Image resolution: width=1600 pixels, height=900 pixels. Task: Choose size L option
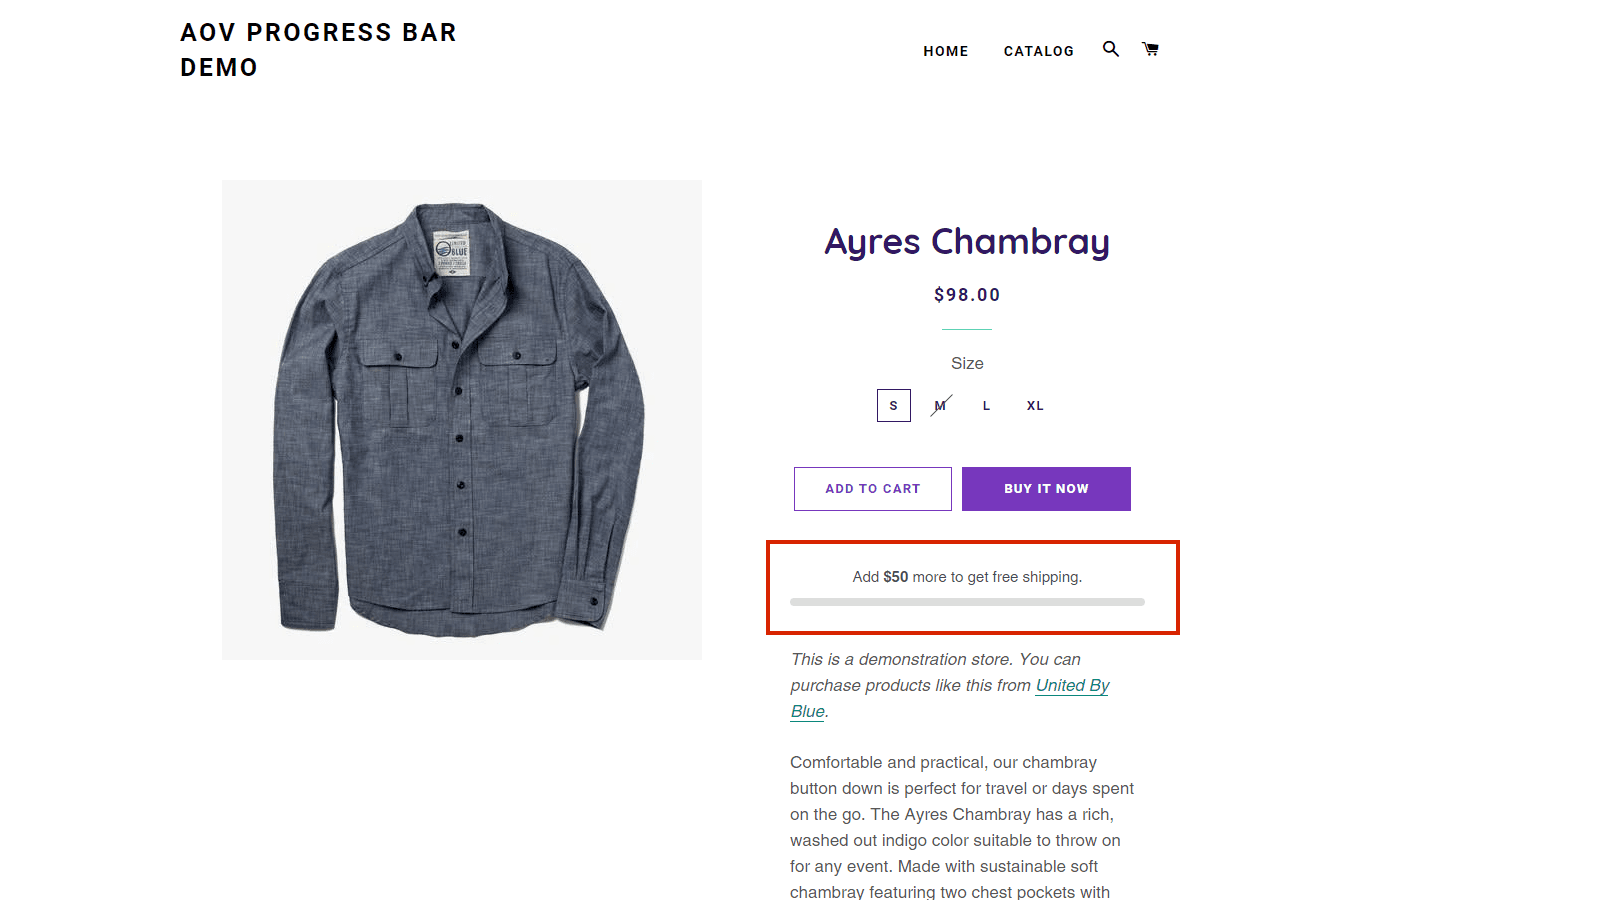[986, 406]
